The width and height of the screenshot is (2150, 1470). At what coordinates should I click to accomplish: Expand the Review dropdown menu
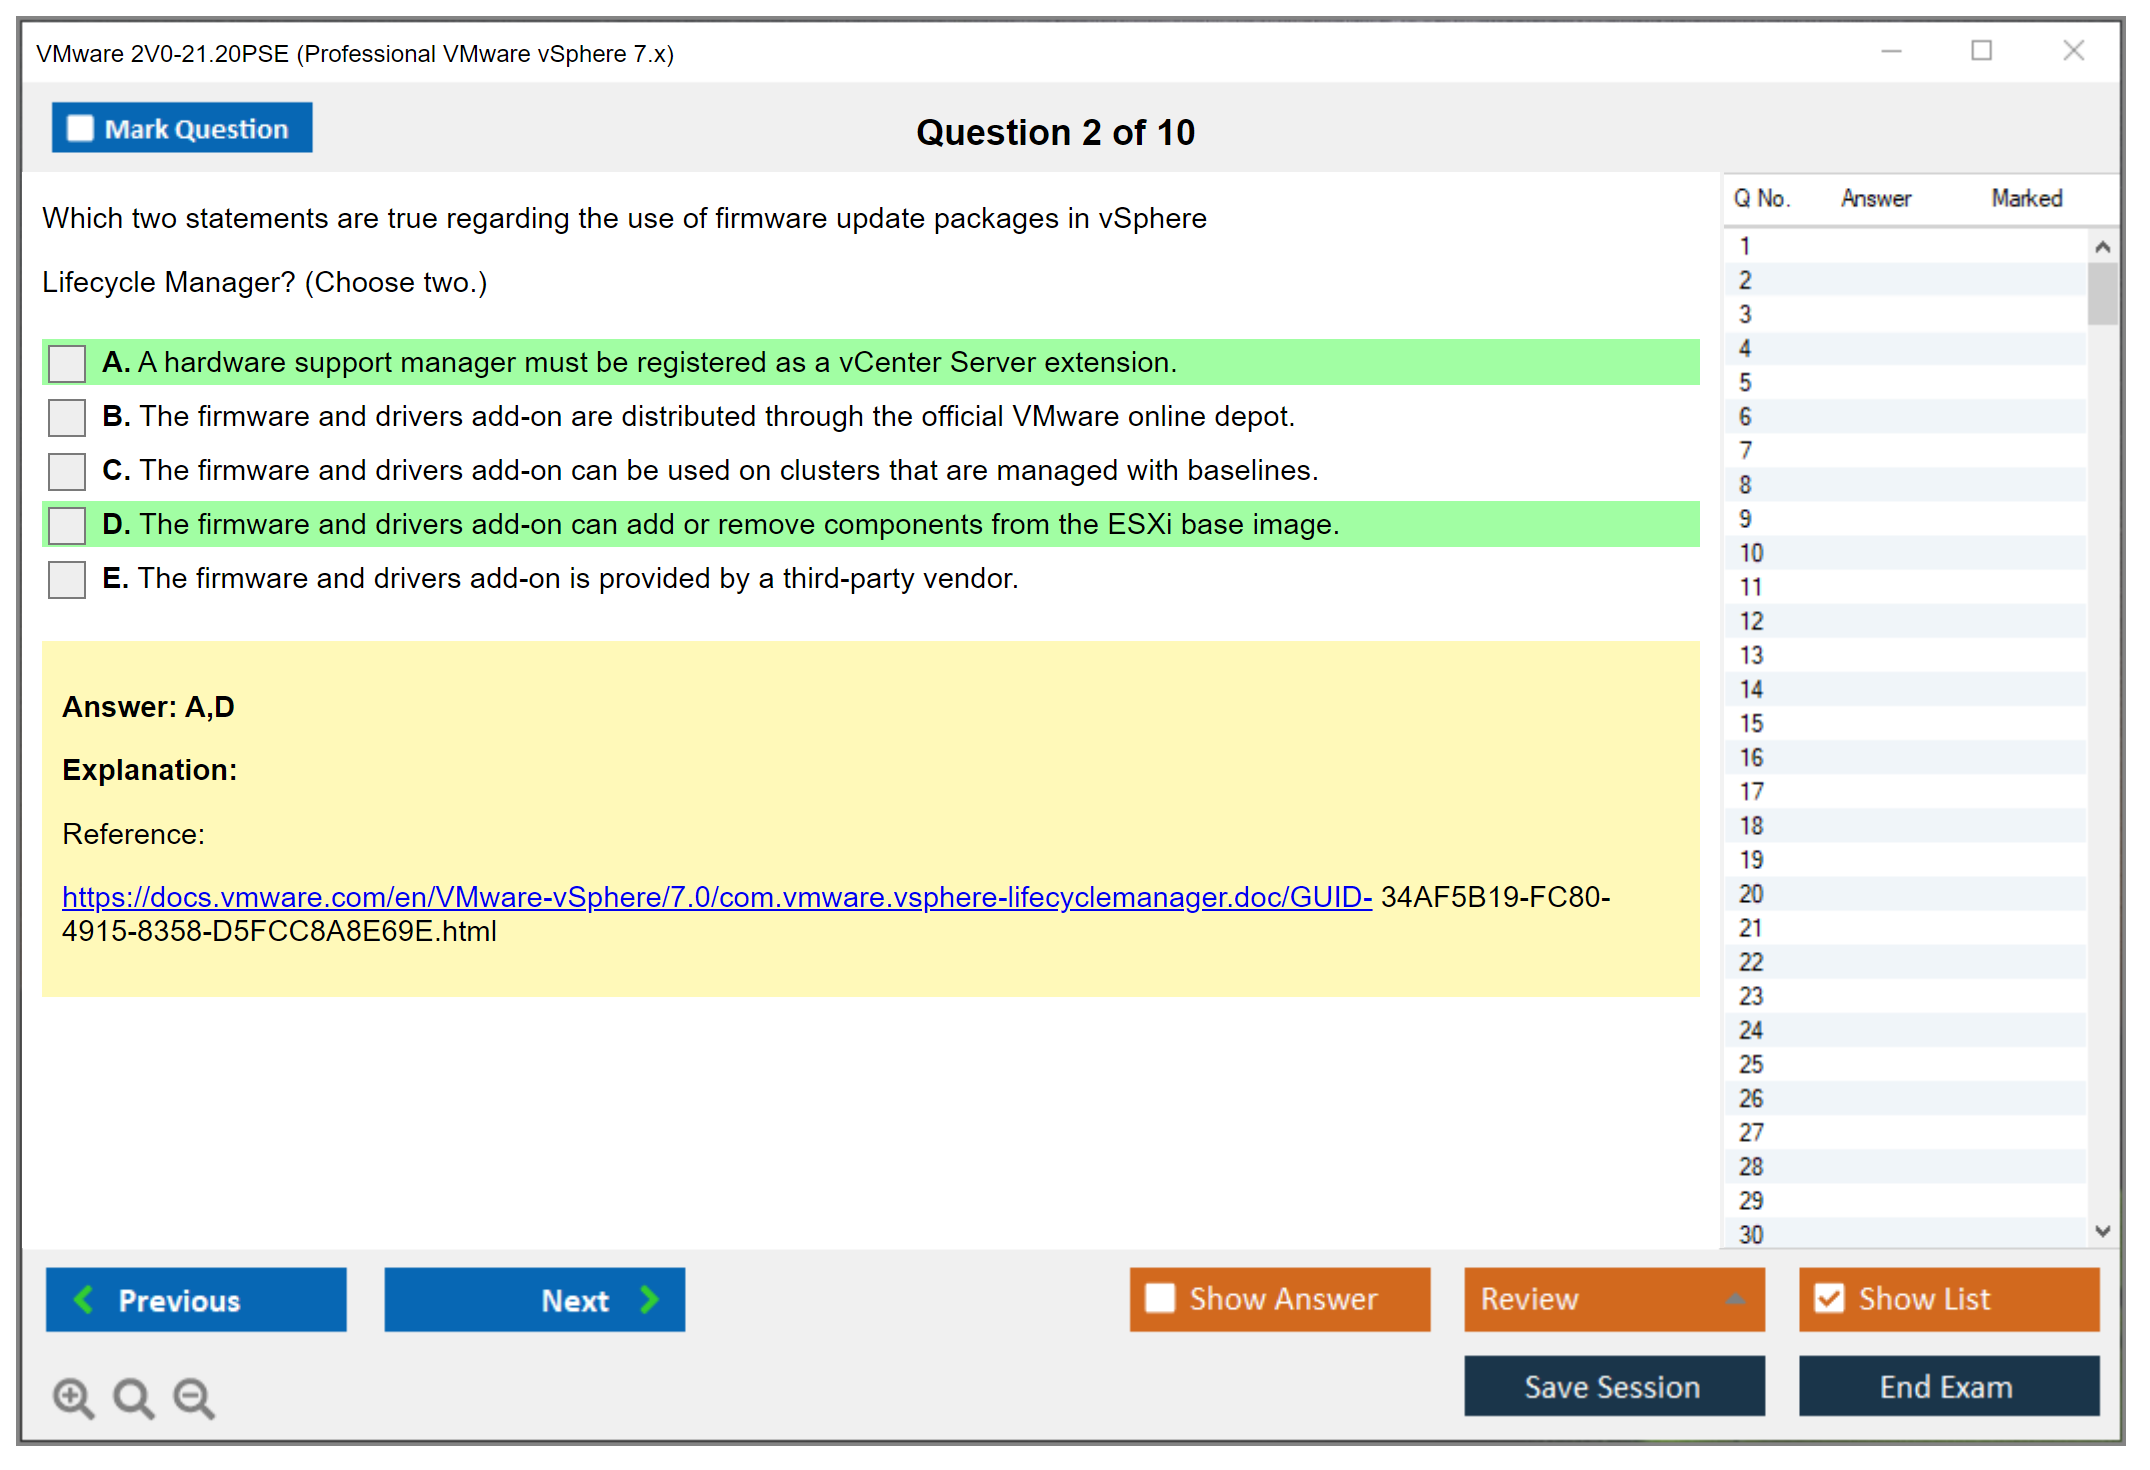pos(1735,1299)
